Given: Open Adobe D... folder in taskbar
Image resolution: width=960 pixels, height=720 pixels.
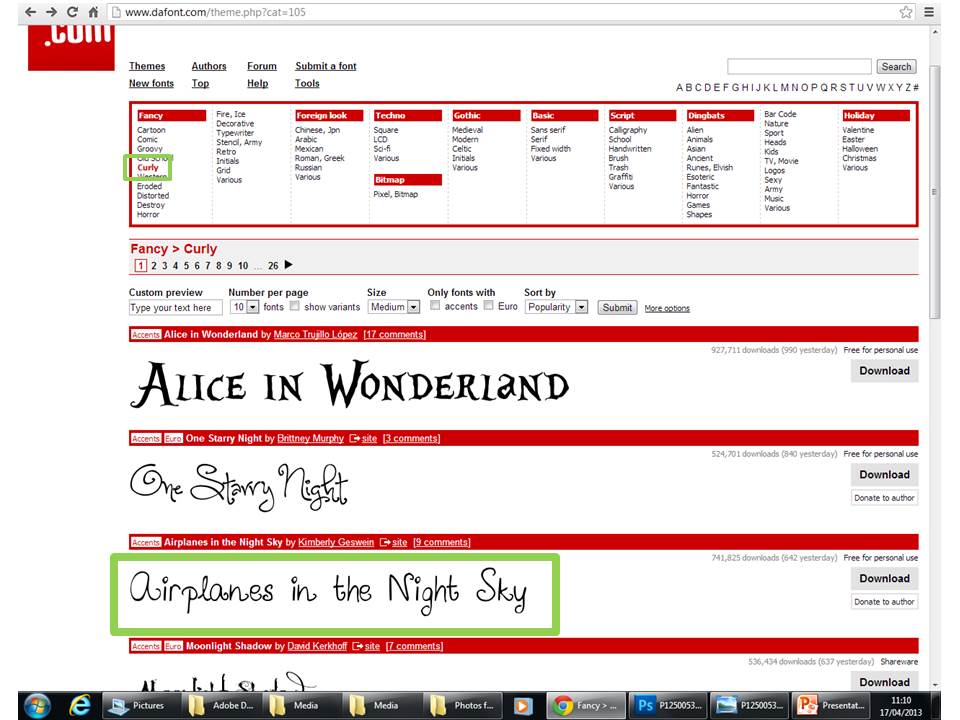Looking at the screenshot, I should pyautogui.click(x=222, y=706).
